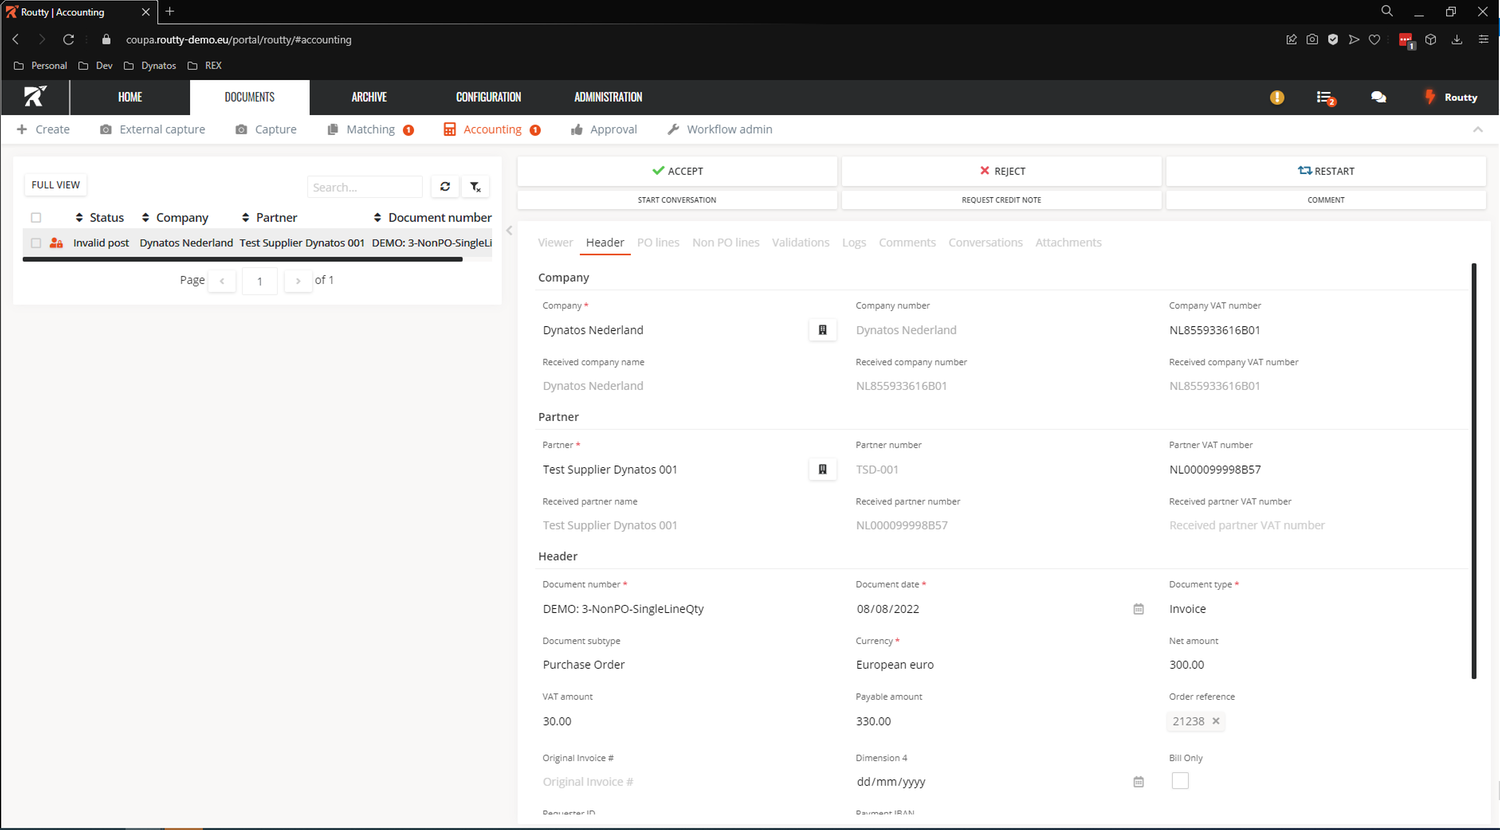Click the ACCEPT button
The width and height of the screenshot is (1500, 830).
tap(678, 171)
